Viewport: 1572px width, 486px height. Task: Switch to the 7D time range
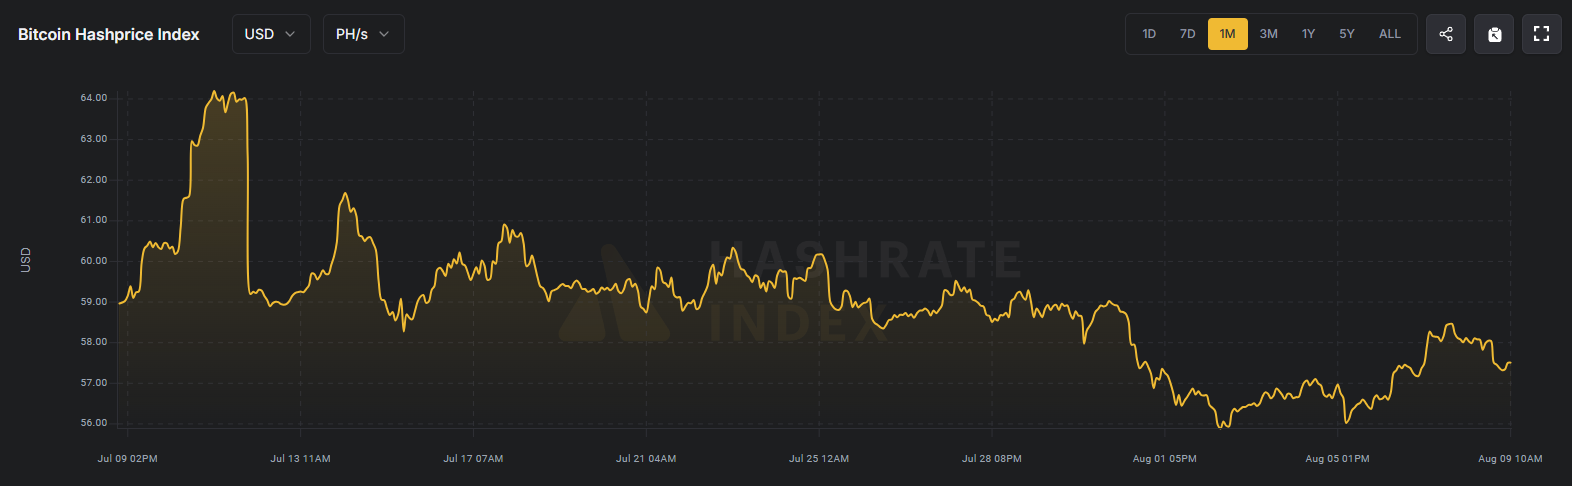1187,34
